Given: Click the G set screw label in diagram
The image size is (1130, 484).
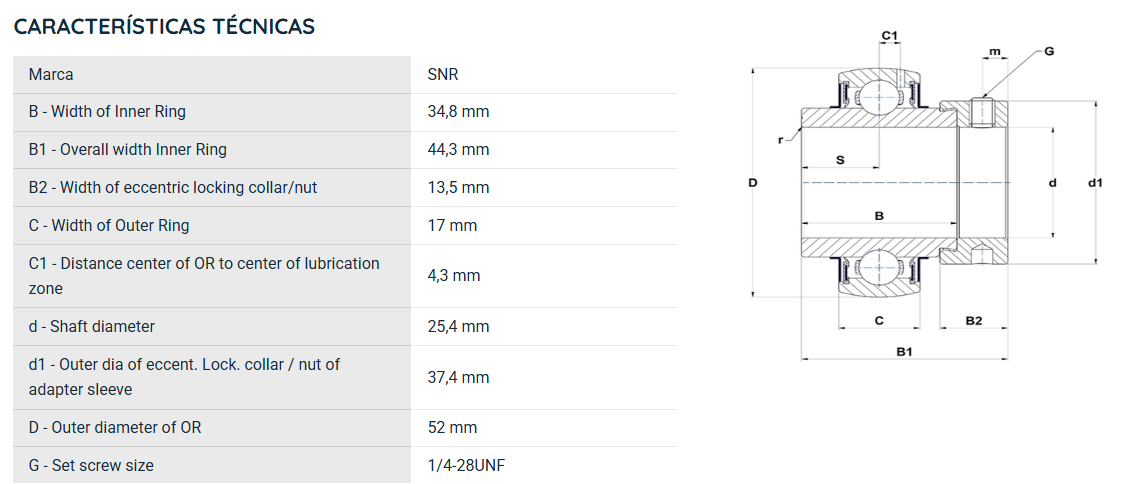Looking at the screenshot, I should point(1049,51).
